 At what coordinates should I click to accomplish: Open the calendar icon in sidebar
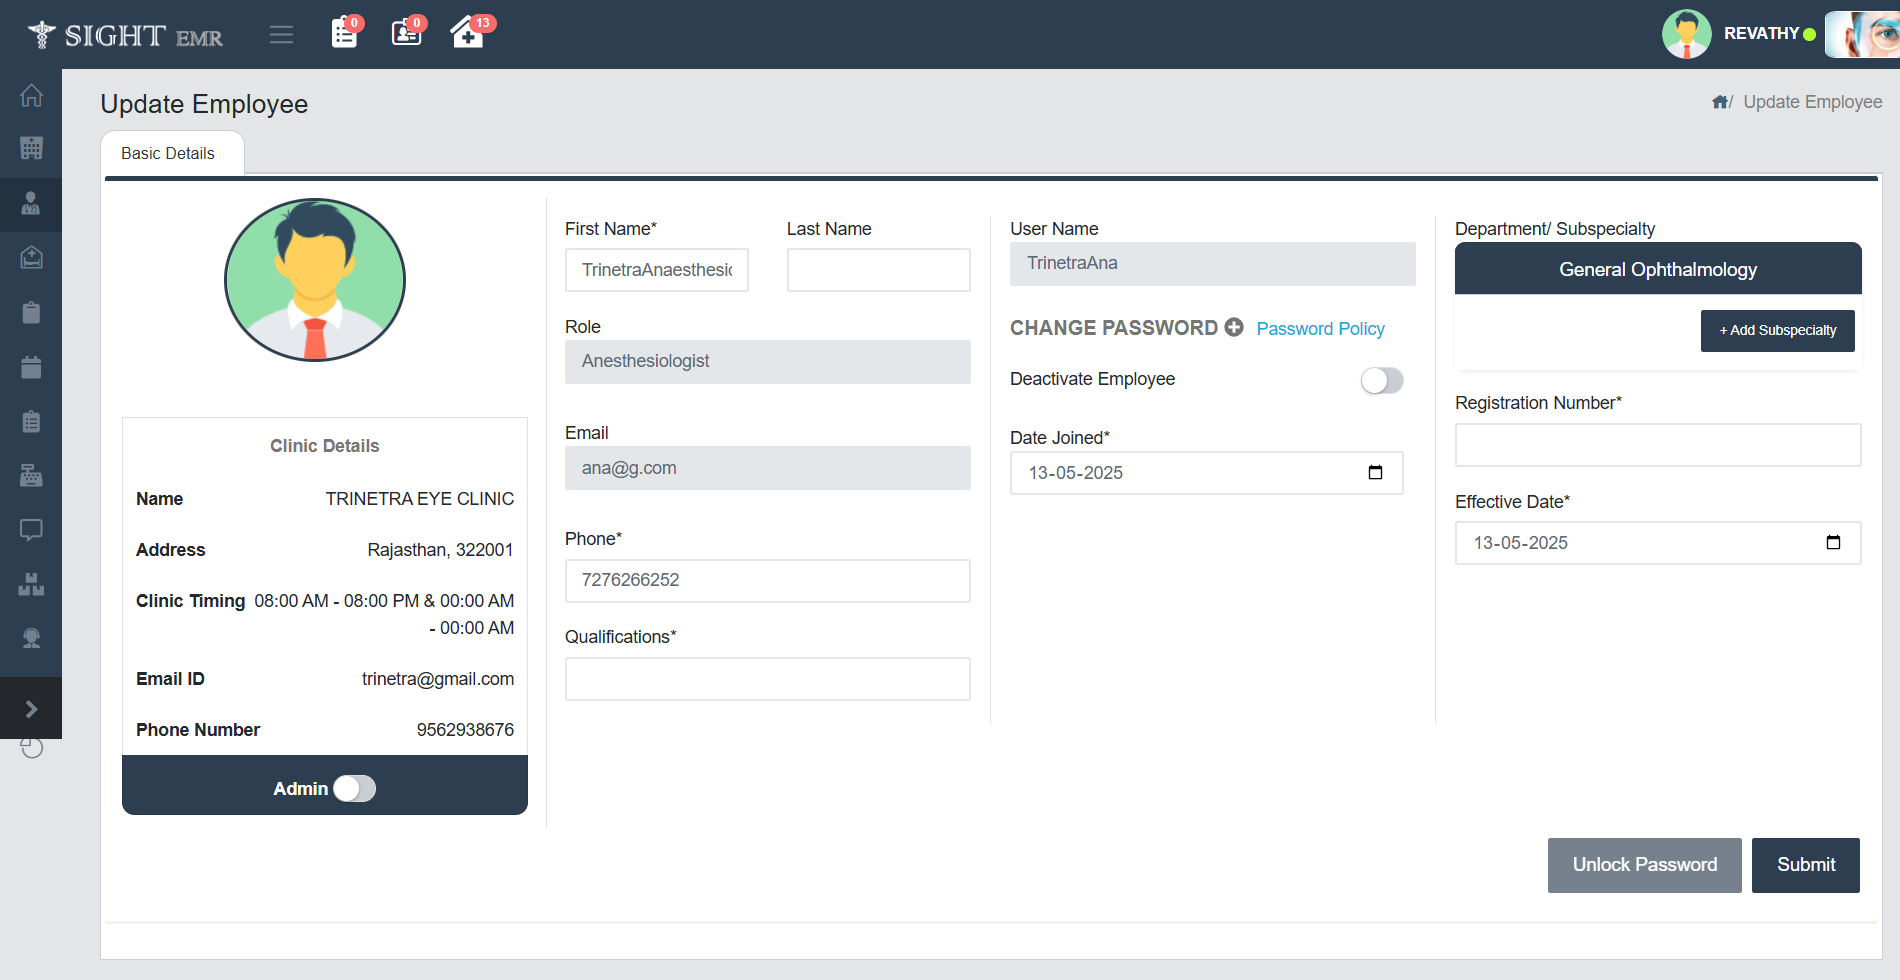point(31,367)
